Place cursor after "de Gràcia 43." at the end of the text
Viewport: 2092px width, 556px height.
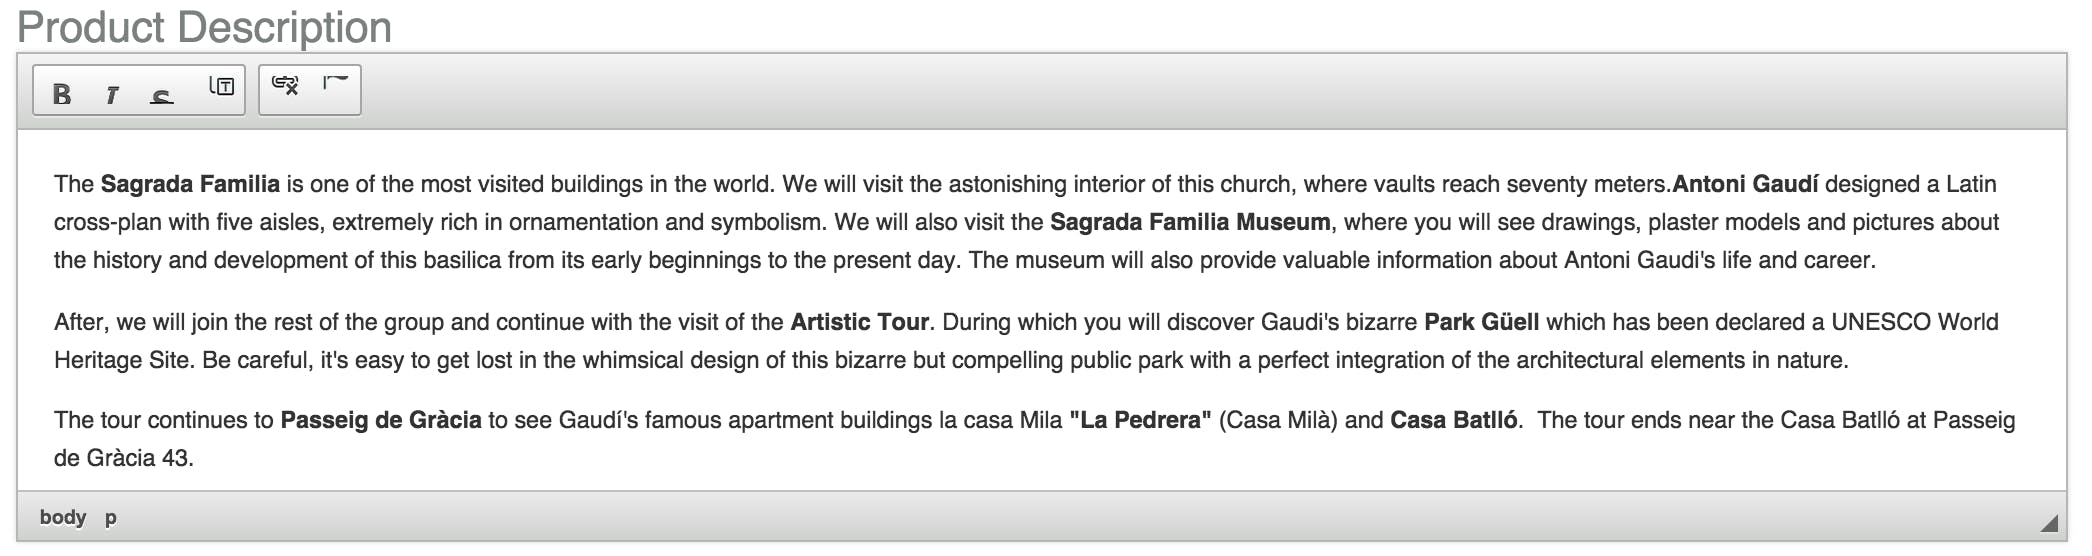195,458
